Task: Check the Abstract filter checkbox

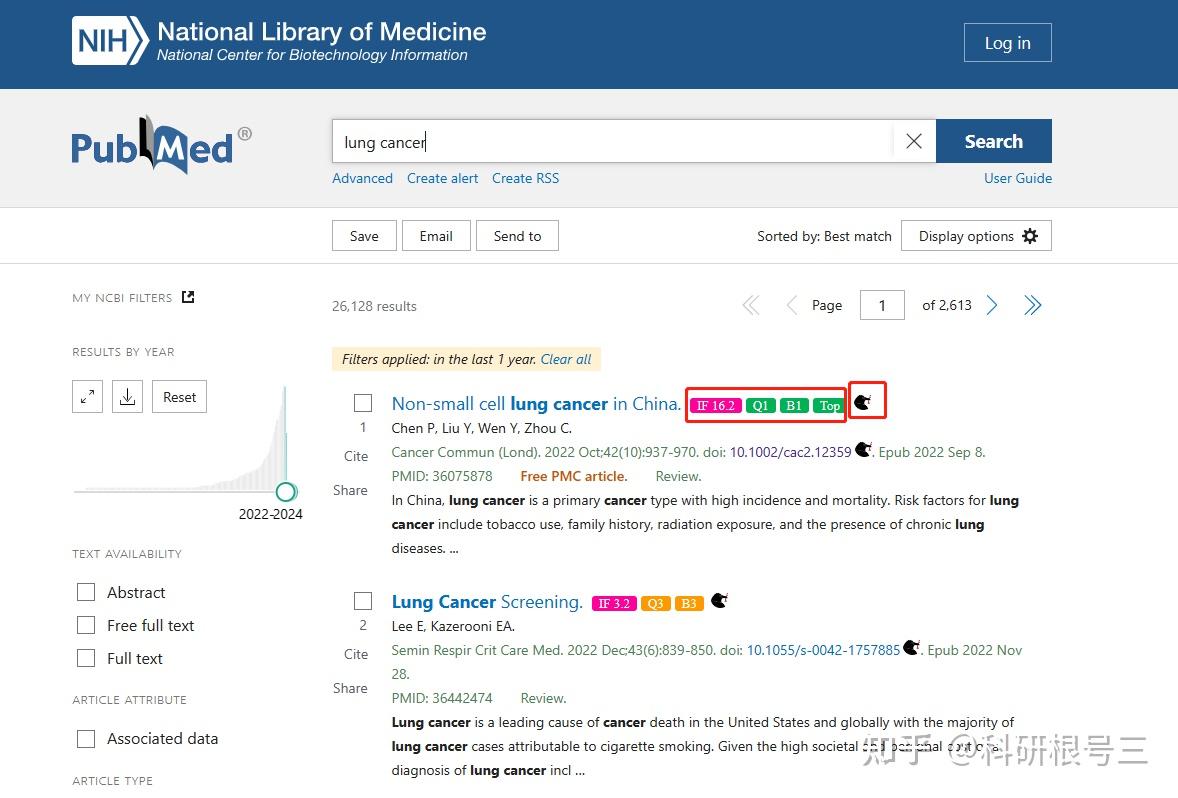Action: click(86, 592)
